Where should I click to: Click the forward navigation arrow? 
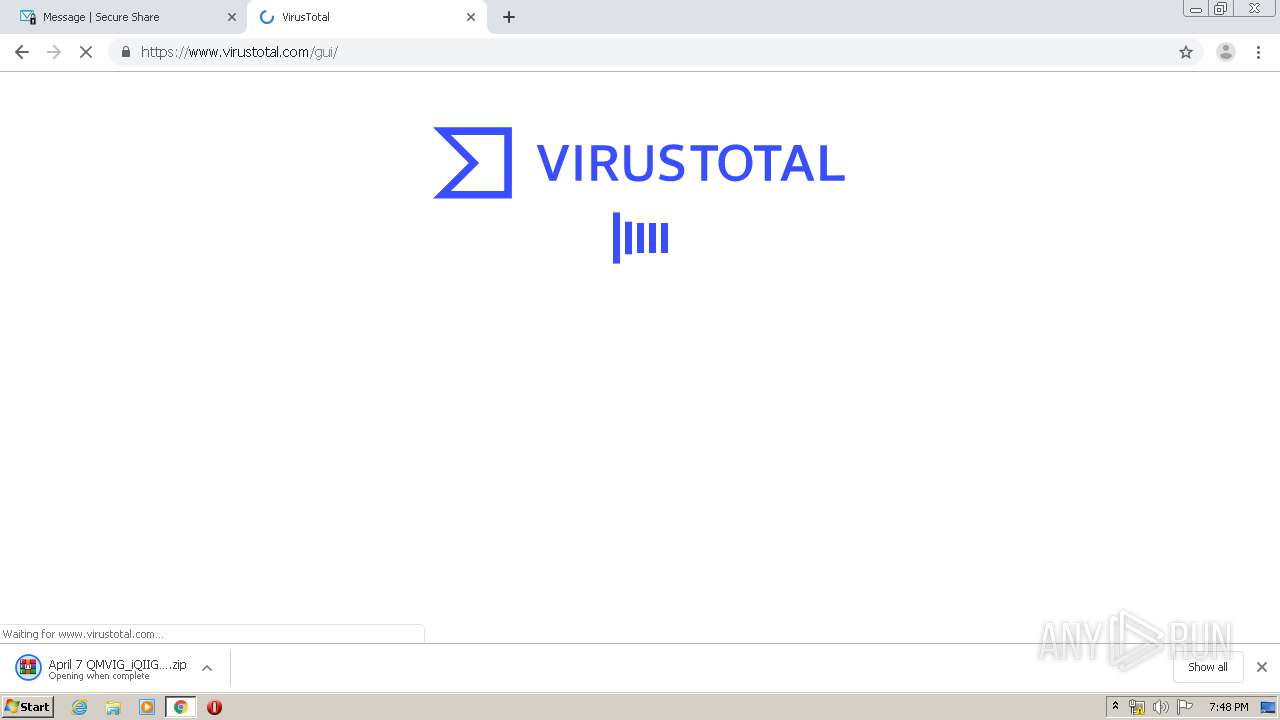54,52
